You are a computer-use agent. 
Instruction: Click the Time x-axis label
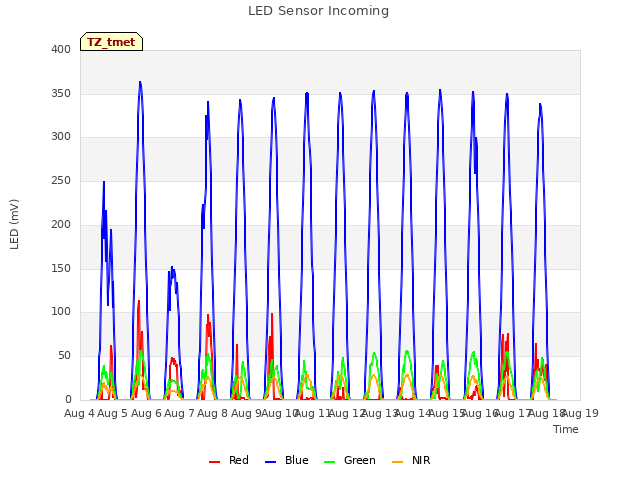(566, 429)
